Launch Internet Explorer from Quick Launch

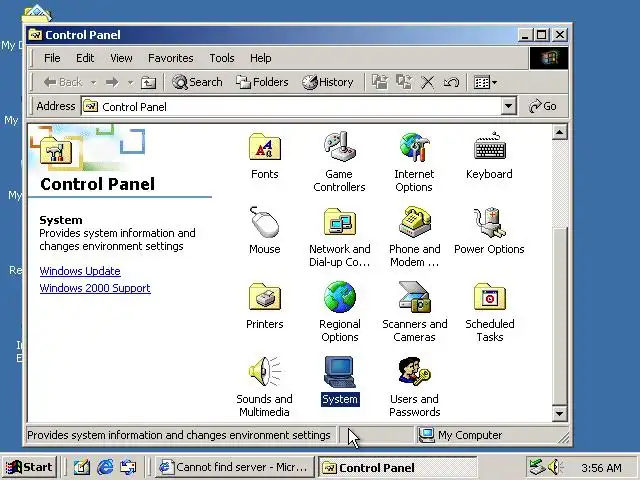click(105, 467)
